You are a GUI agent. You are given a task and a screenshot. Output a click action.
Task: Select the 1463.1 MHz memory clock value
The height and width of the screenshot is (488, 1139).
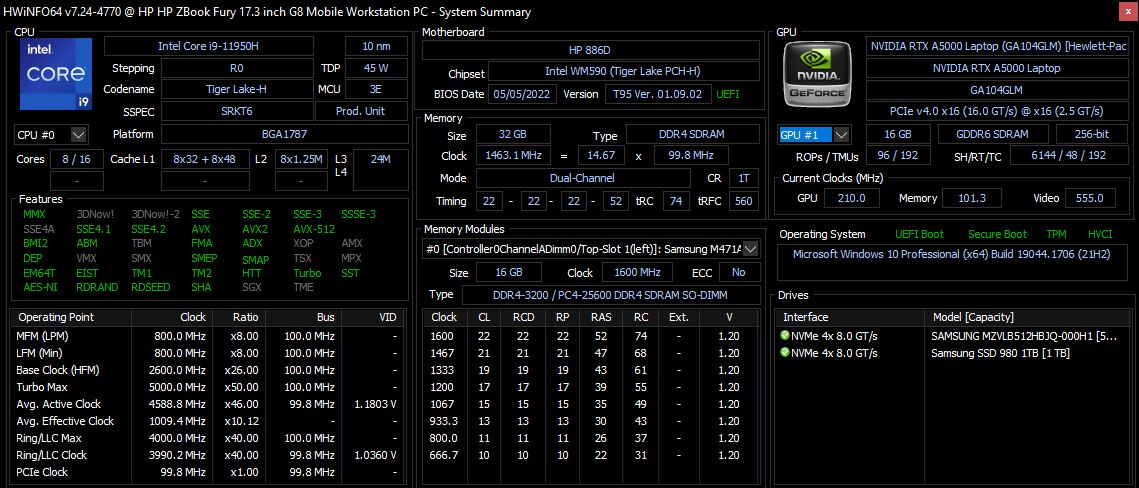(512, 155)
